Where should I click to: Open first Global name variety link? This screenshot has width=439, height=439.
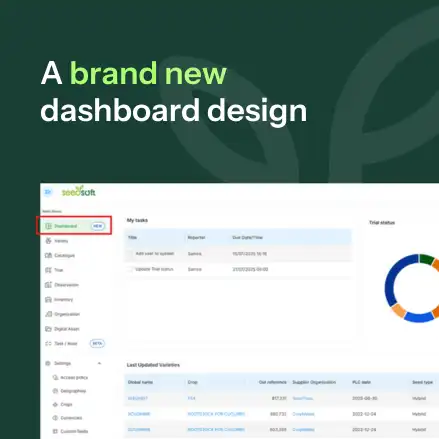point(138,398)
